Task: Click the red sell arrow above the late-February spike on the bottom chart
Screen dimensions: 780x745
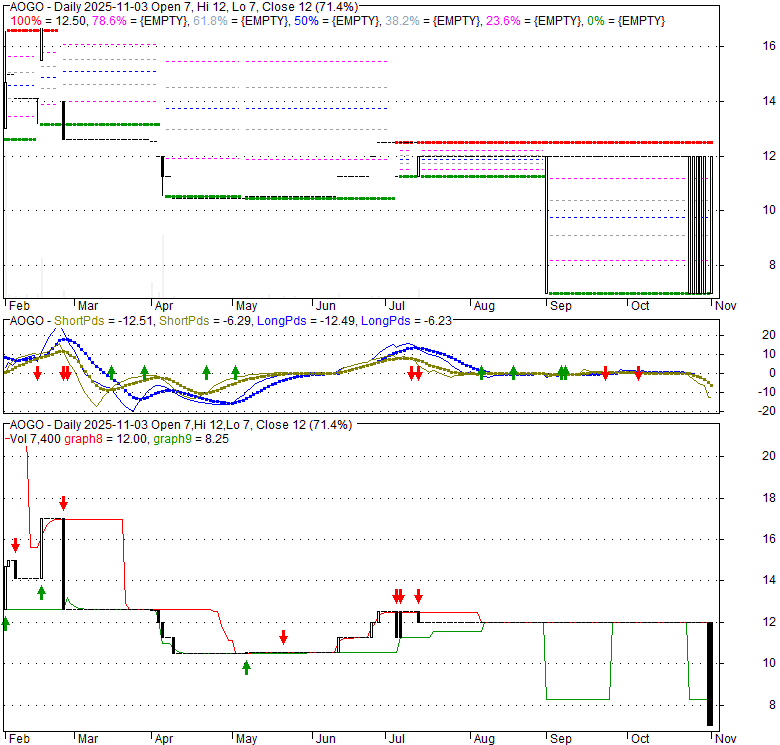Action: tap(63, 503)
